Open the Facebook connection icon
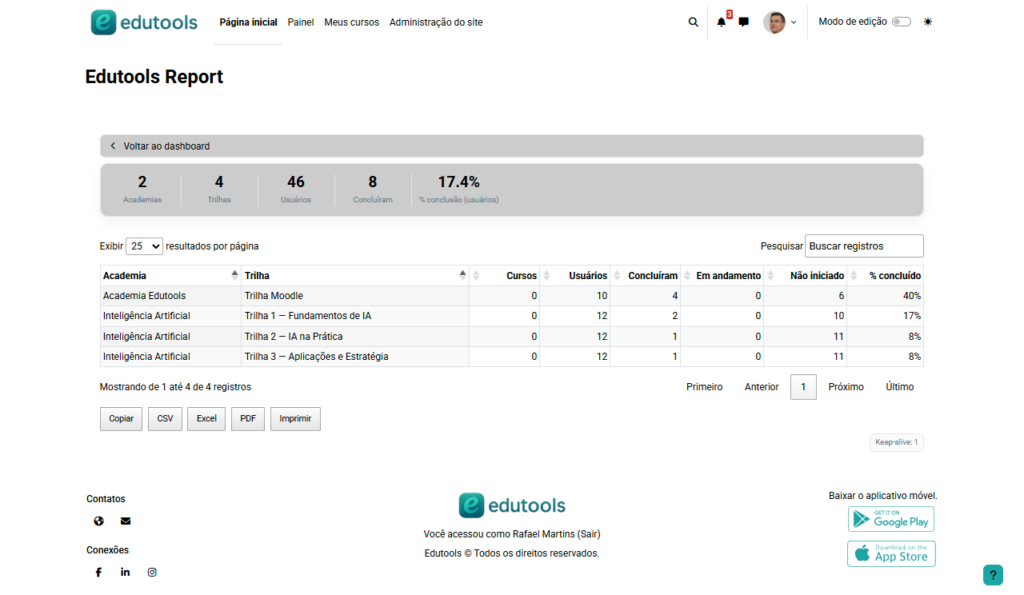 99,572
